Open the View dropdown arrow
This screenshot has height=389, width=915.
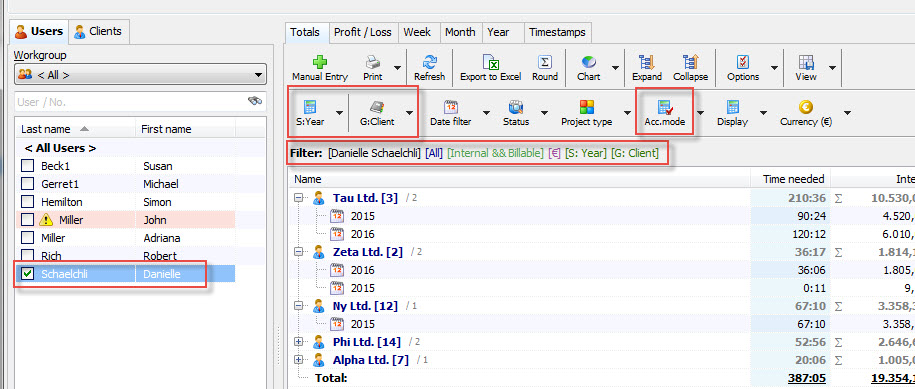pyautogui.click(x=832, y=68)
